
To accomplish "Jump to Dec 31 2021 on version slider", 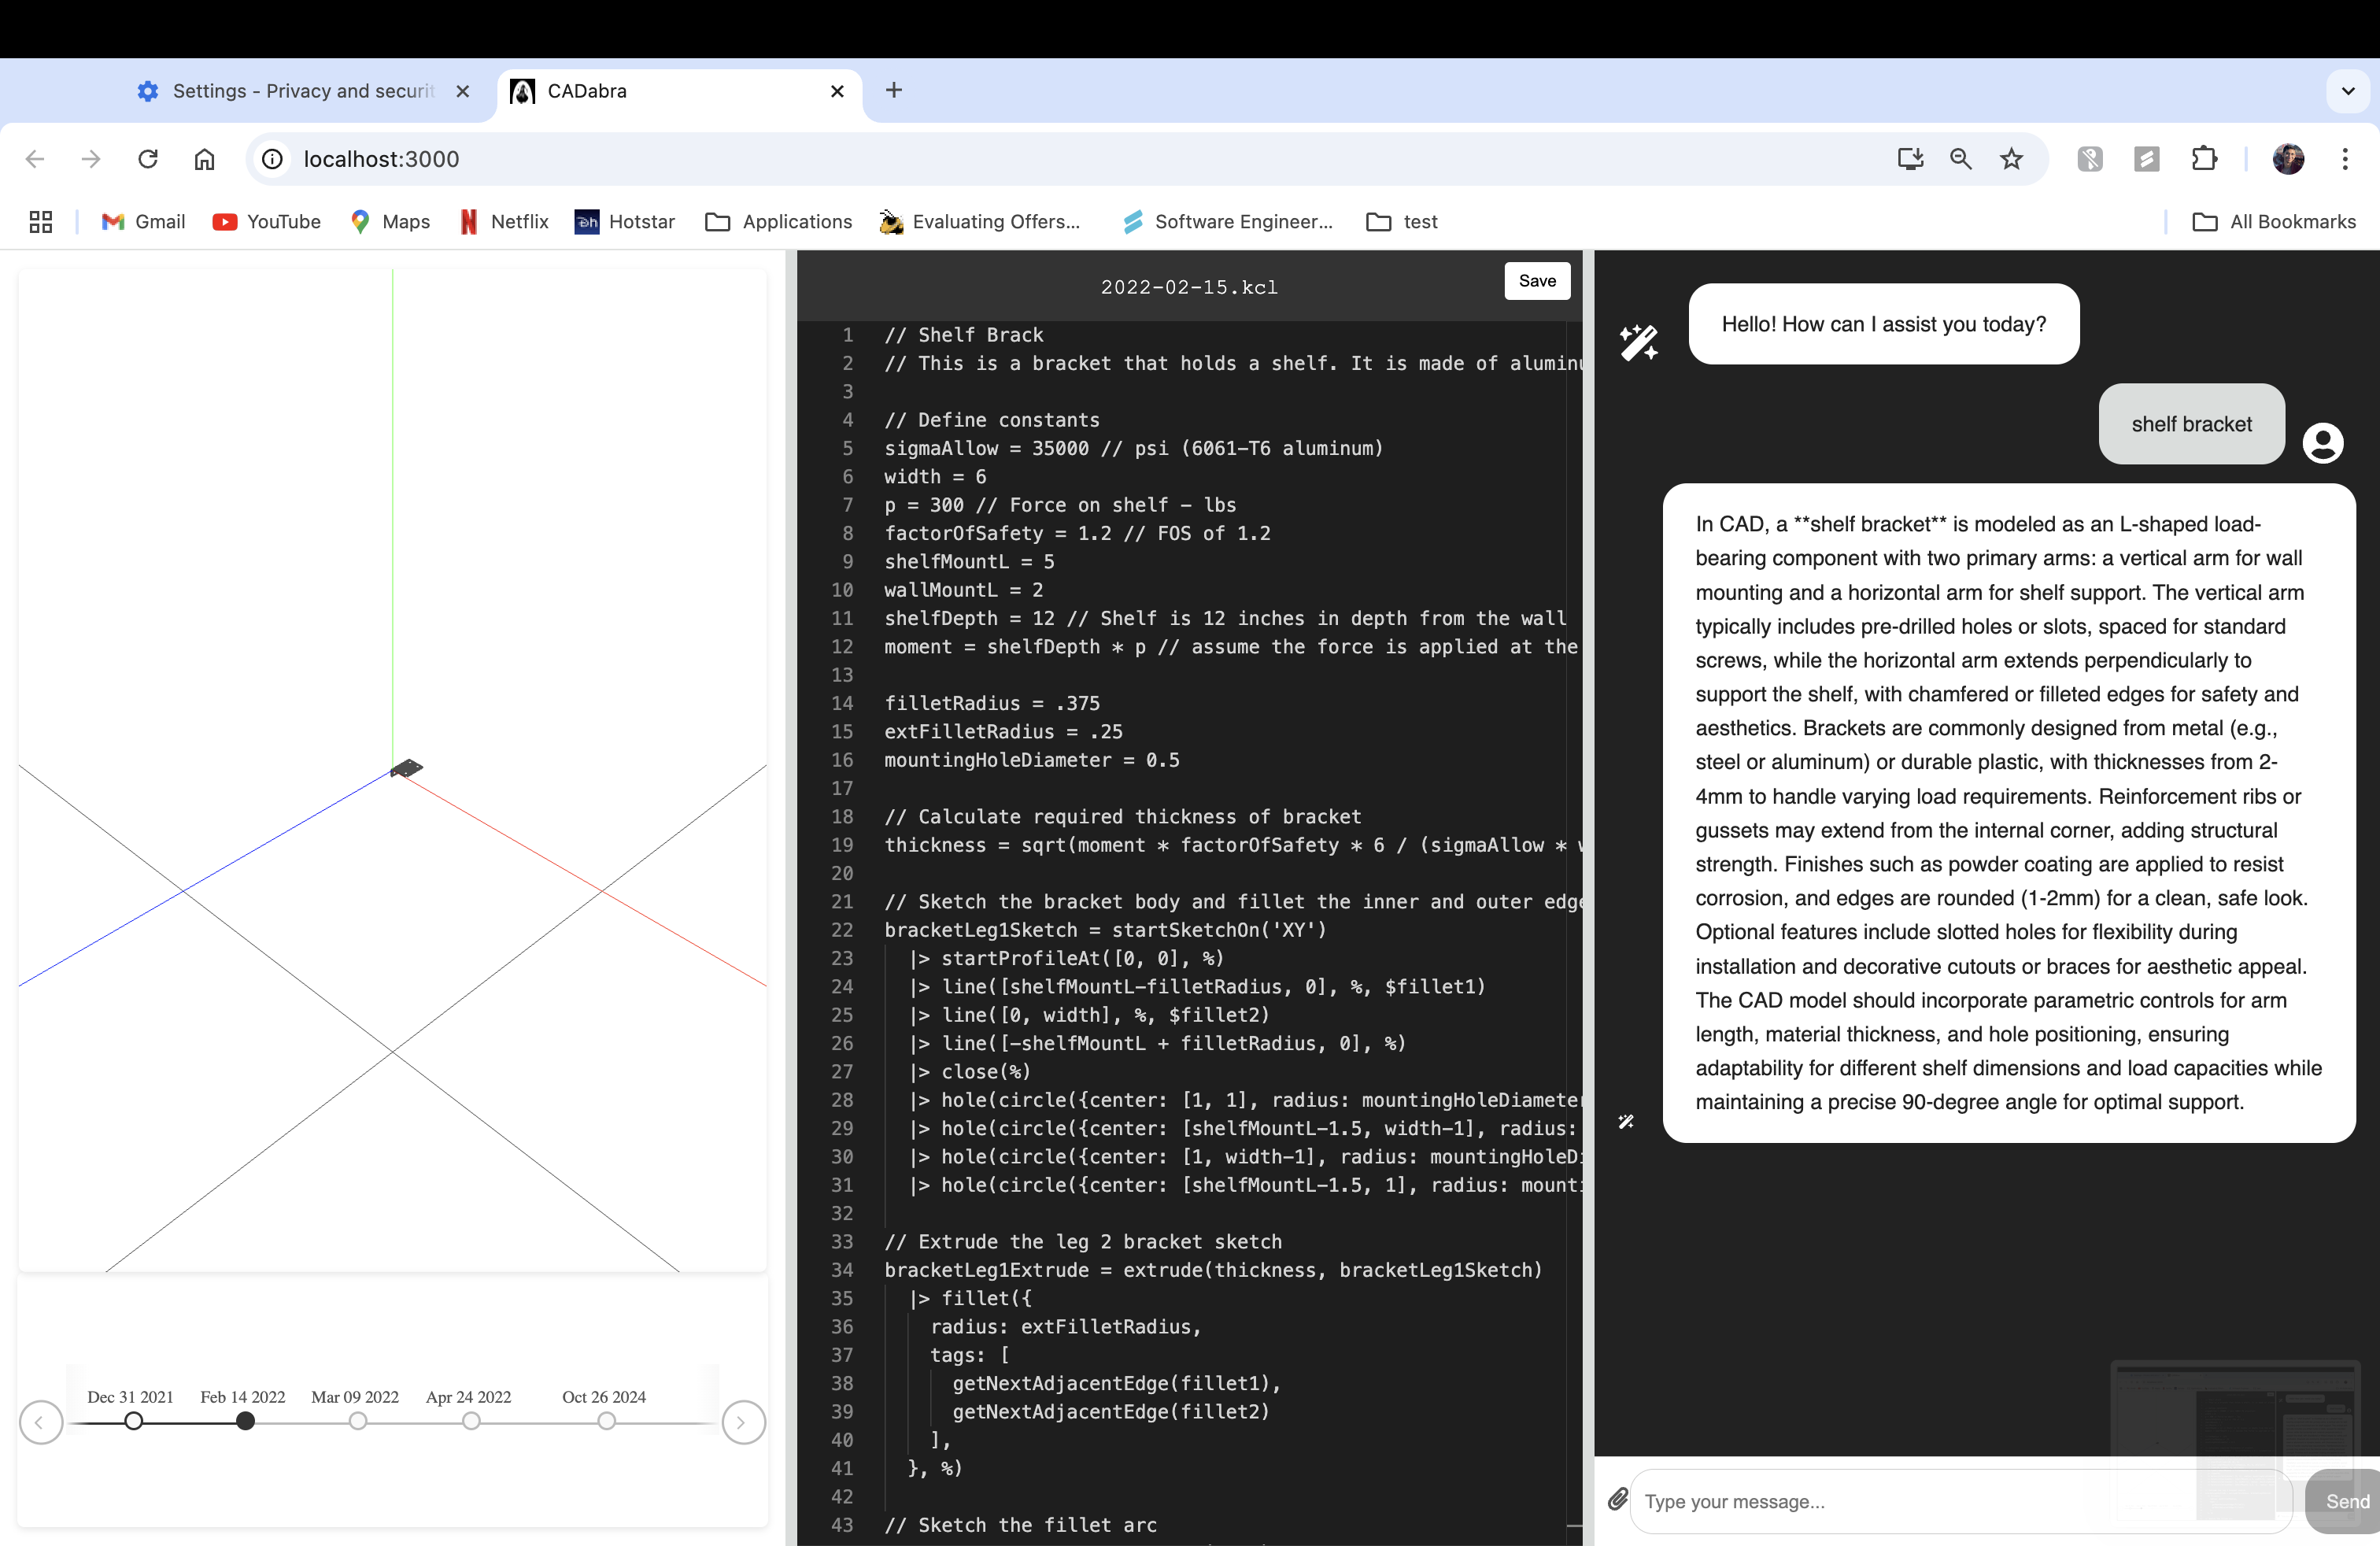I will 133,1421.
